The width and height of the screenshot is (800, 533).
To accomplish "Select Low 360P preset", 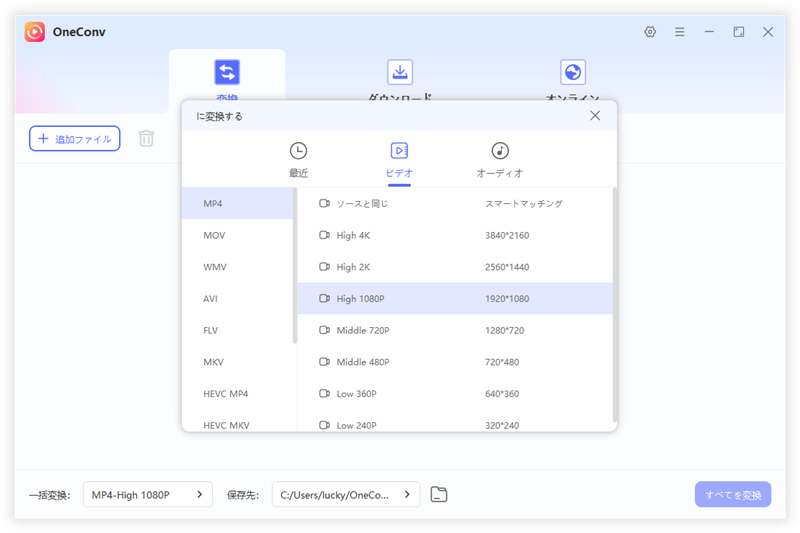I will pos(455,393).
